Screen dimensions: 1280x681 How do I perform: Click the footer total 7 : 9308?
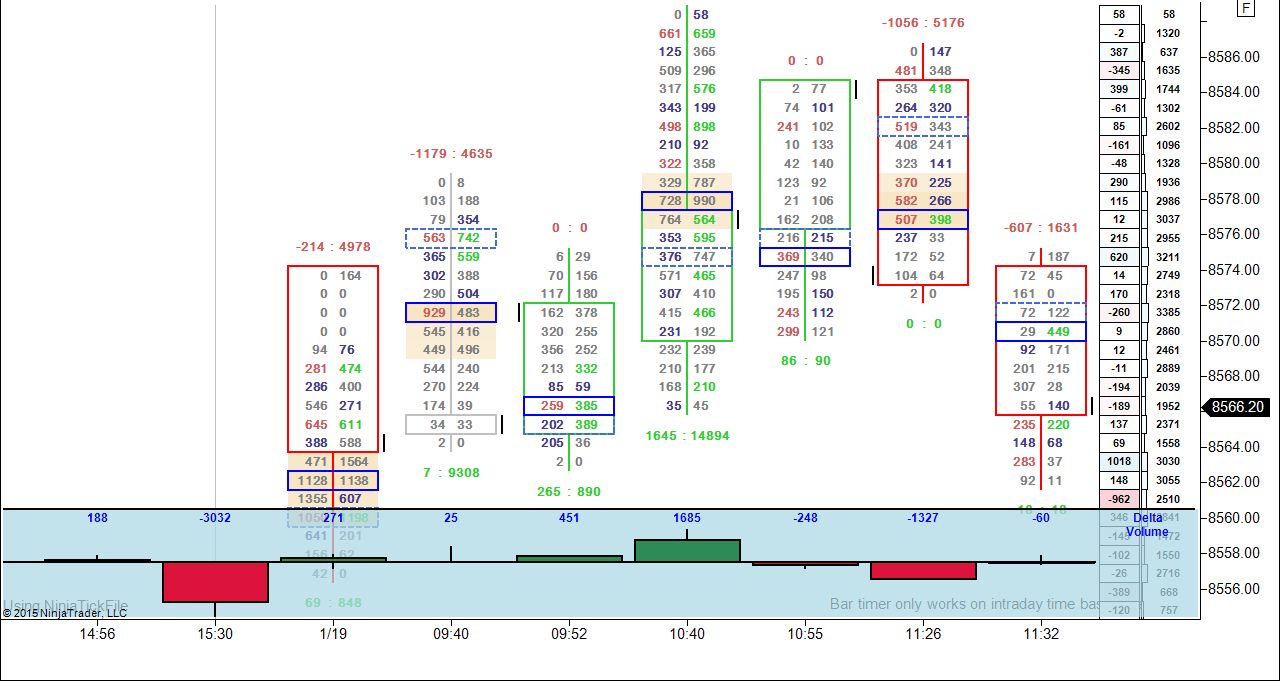(x=451, y=473)
